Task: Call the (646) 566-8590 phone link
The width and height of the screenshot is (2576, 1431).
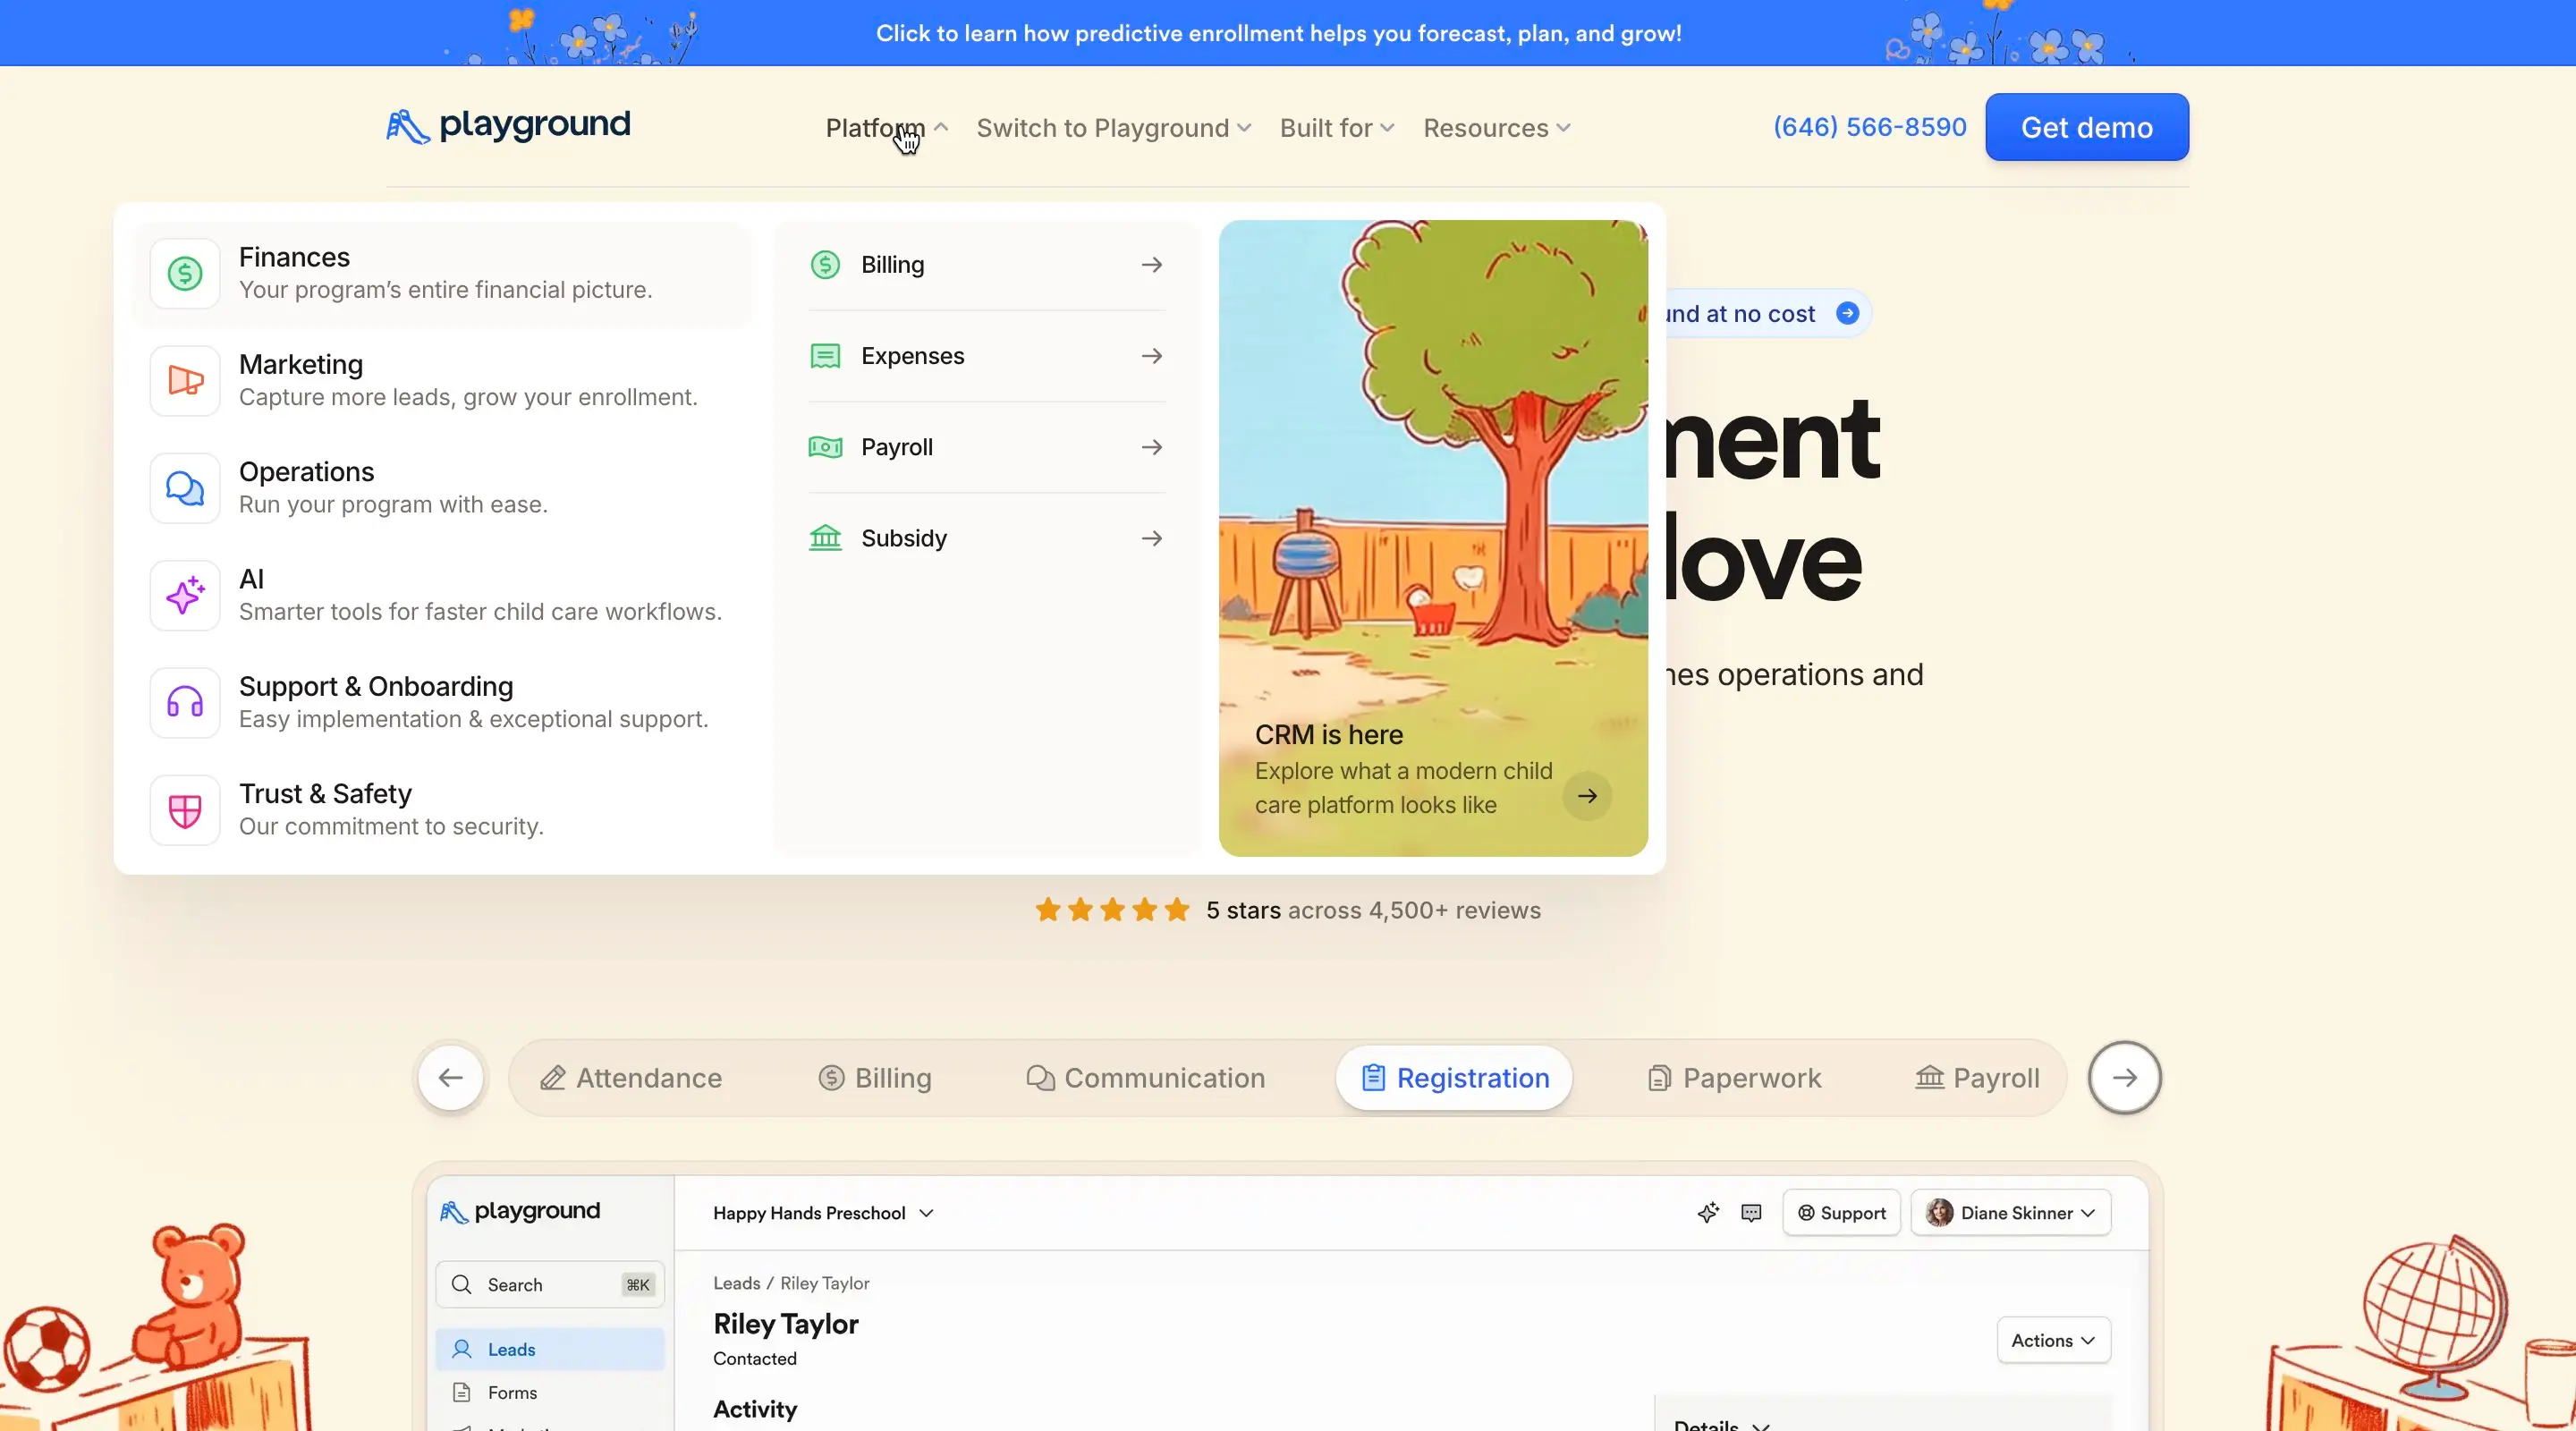Action: click(1869, 127)
